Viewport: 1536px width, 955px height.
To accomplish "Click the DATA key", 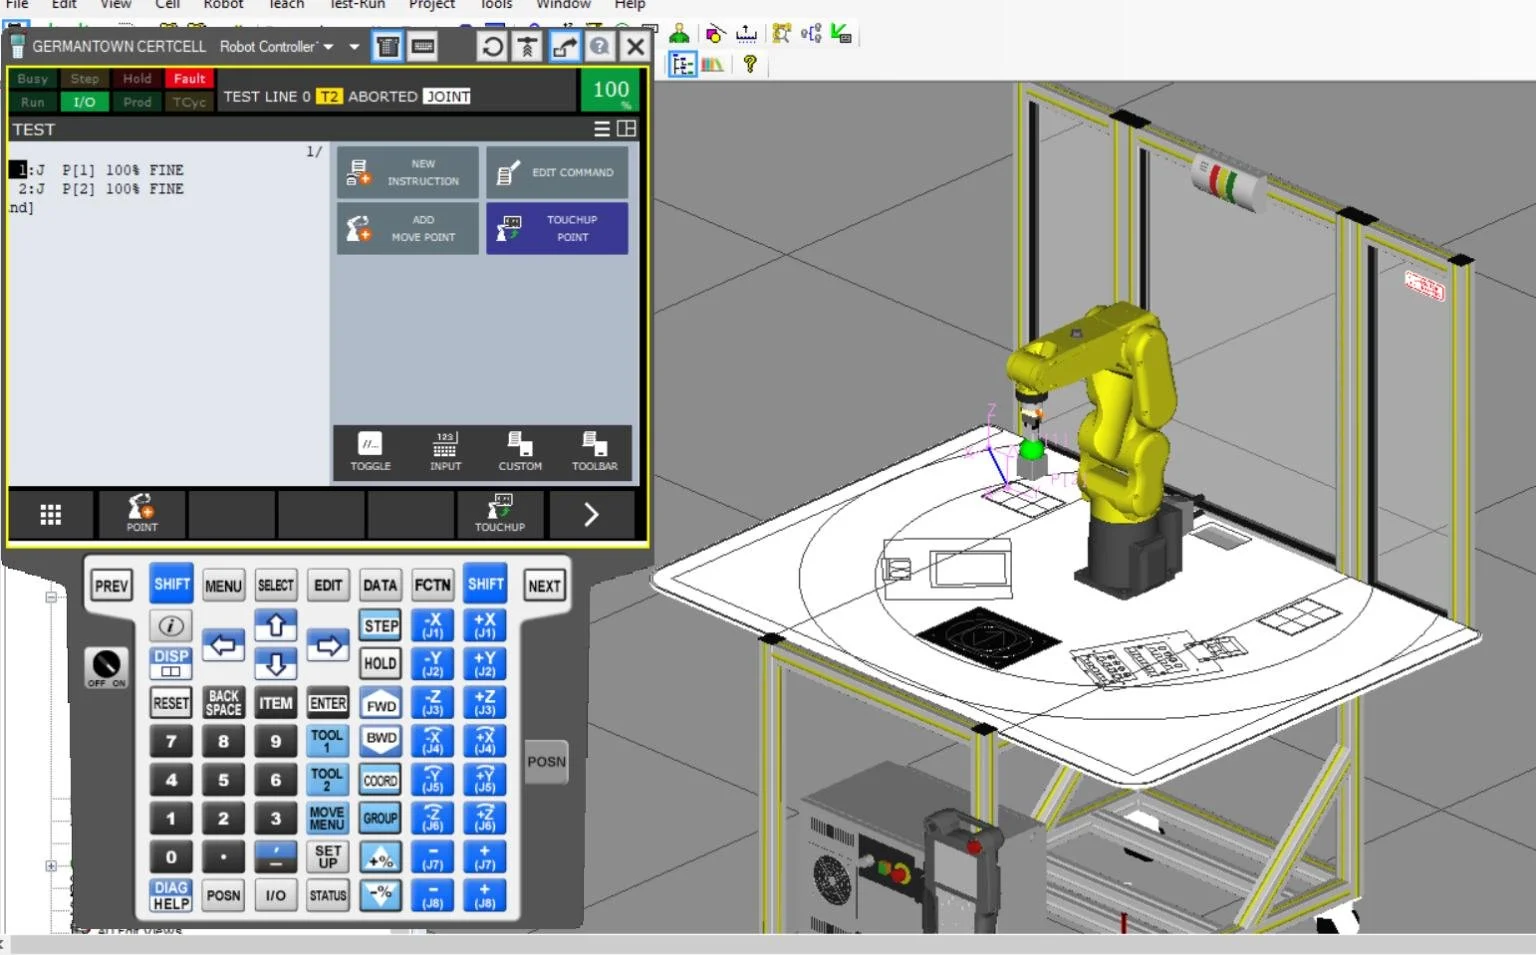I will [380, 586].
